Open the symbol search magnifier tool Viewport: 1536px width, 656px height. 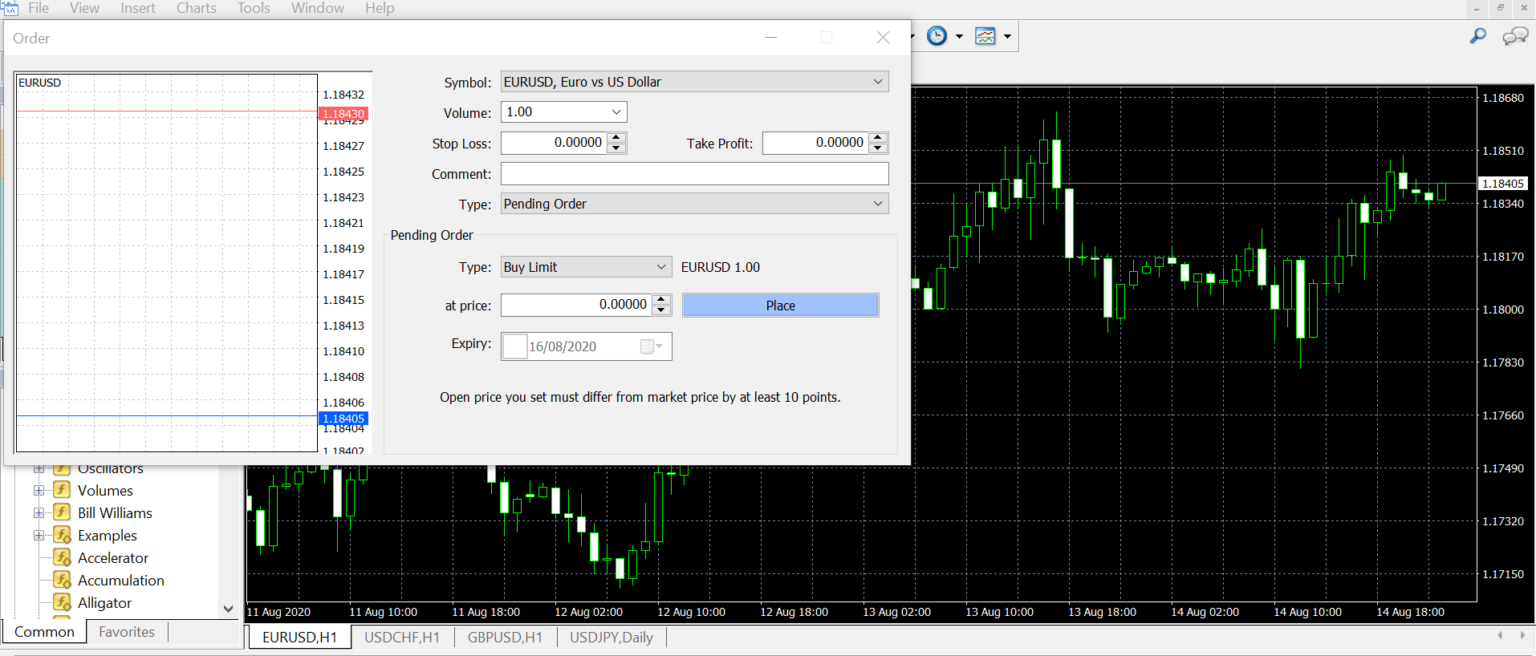pos(1478,35)
